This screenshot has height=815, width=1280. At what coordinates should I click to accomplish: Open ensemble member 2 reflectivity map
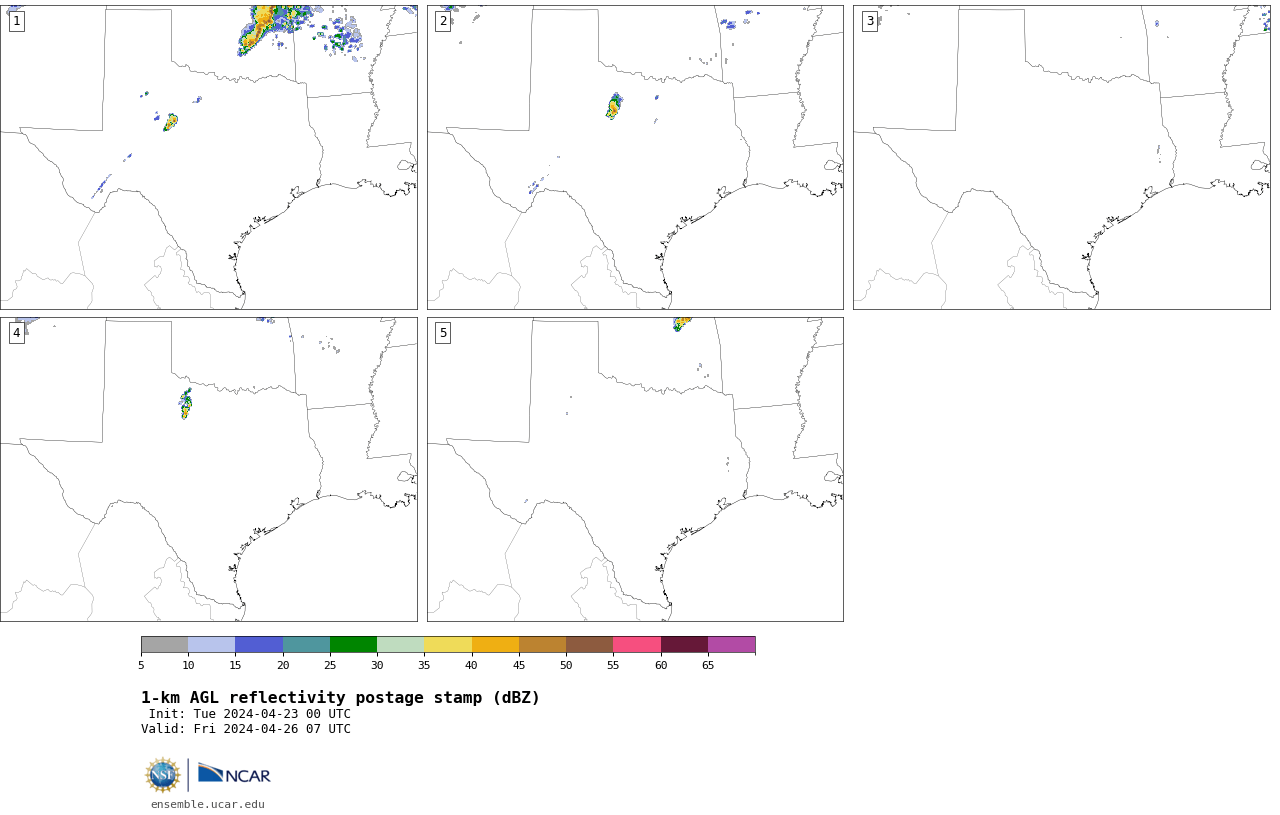pyautogui.click(x=635, y=157)
